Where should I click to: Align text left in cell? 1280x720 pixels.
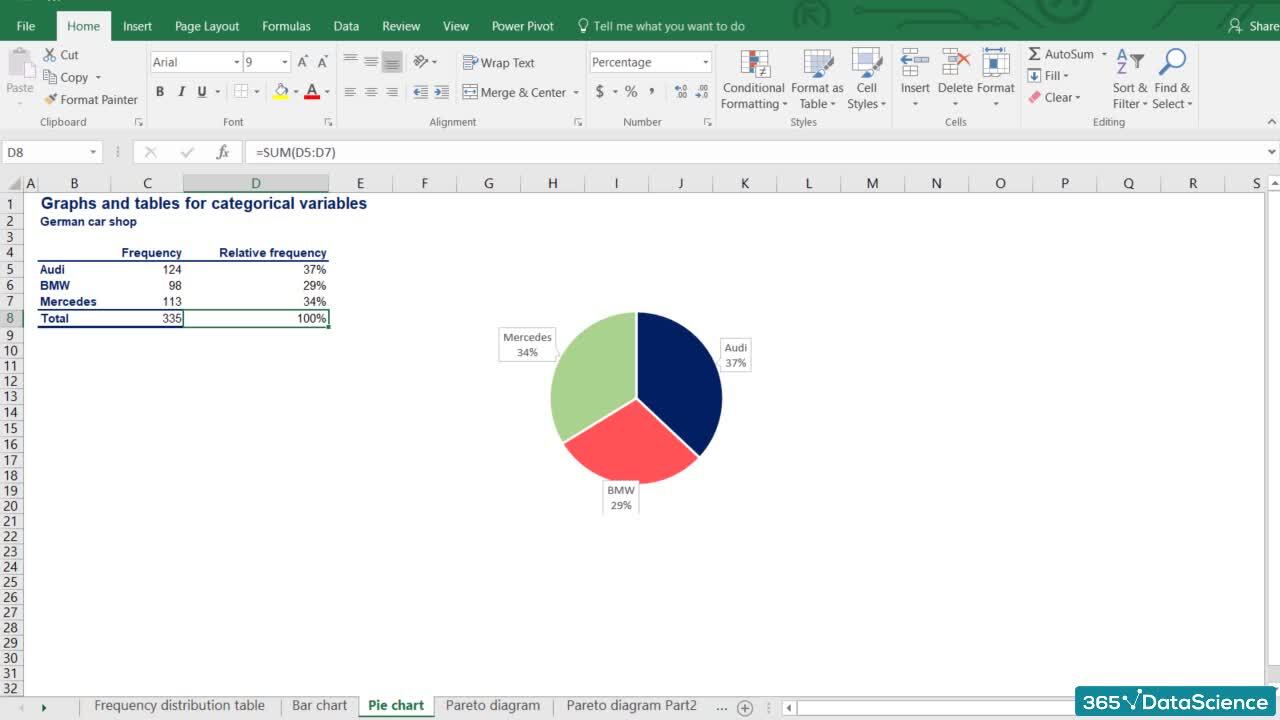pyautogui.click(x=350, y=92)
